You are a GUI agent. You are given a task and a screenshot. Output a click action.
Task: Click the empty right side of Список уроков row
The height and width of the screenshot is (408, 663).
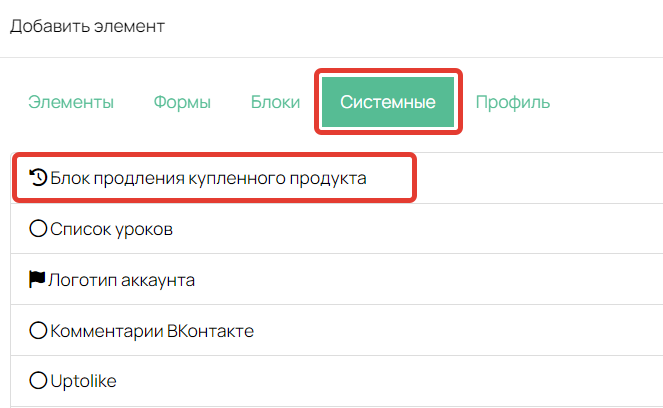point(450,230)
